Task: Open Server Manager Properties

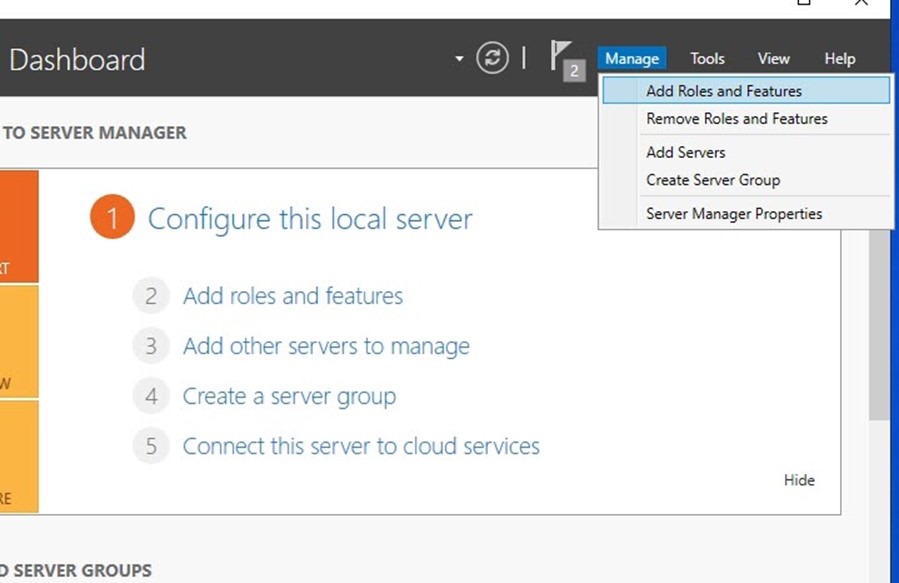Action: point(746,214)
